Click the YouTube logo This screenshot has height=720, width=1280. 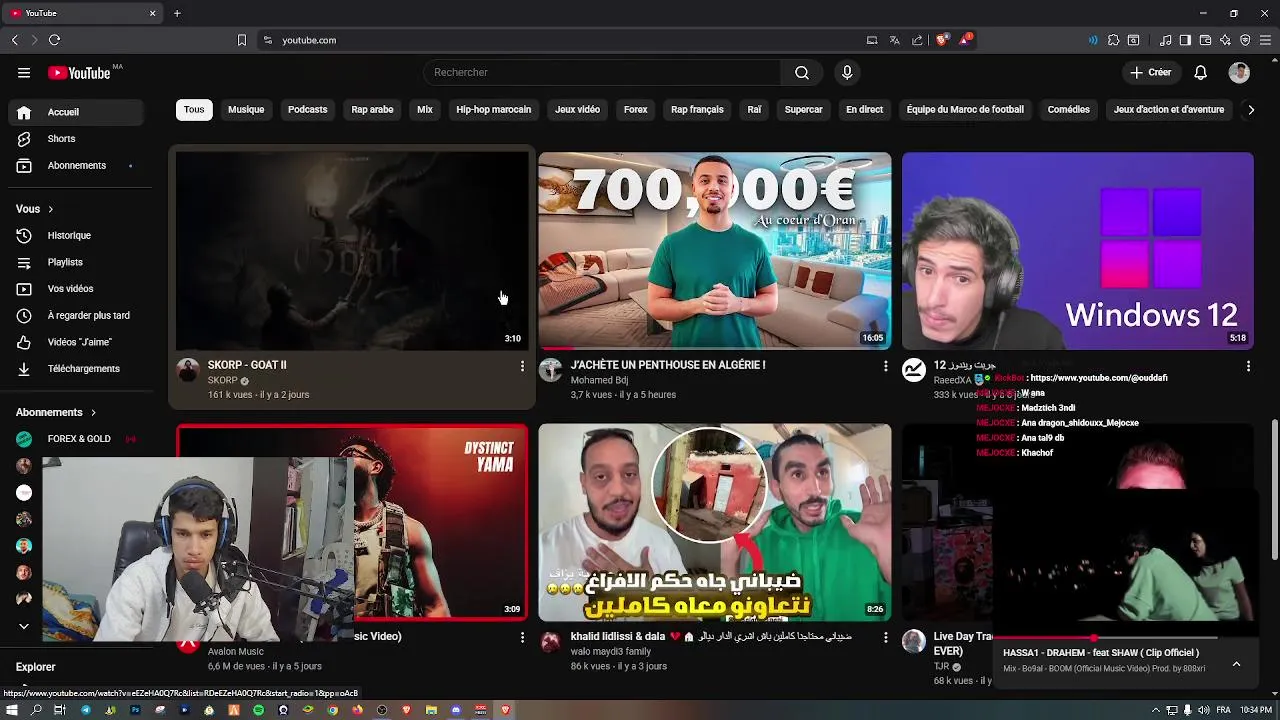click(x=79, y=72)
